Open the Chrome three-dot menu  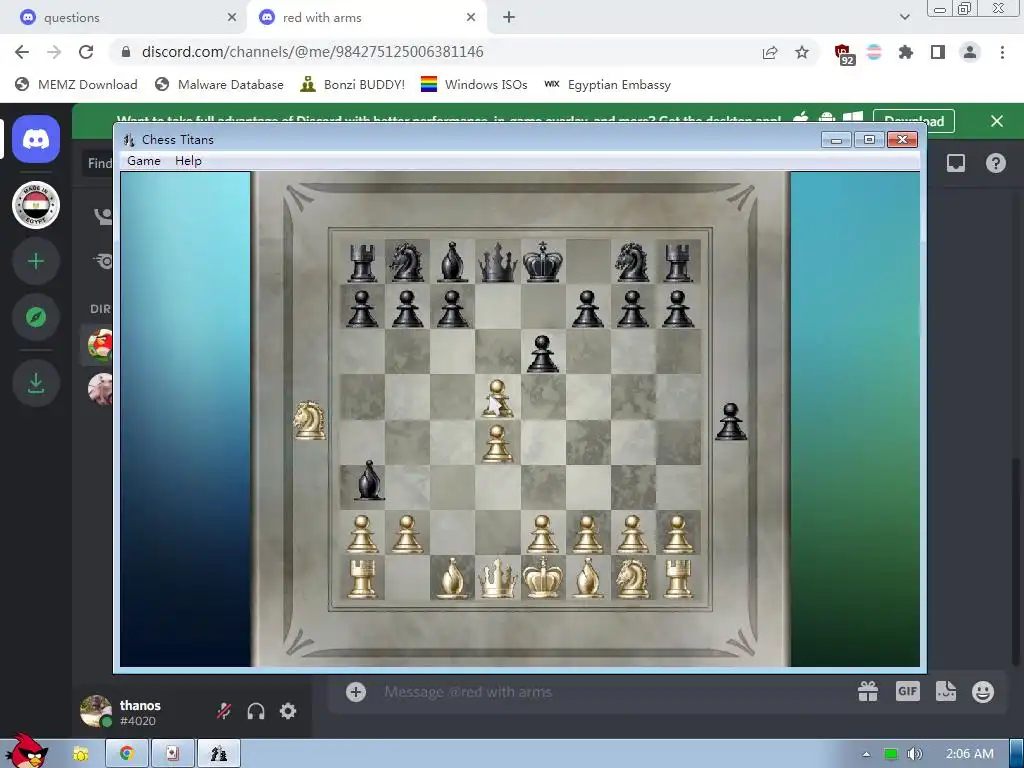point(1002,52)
